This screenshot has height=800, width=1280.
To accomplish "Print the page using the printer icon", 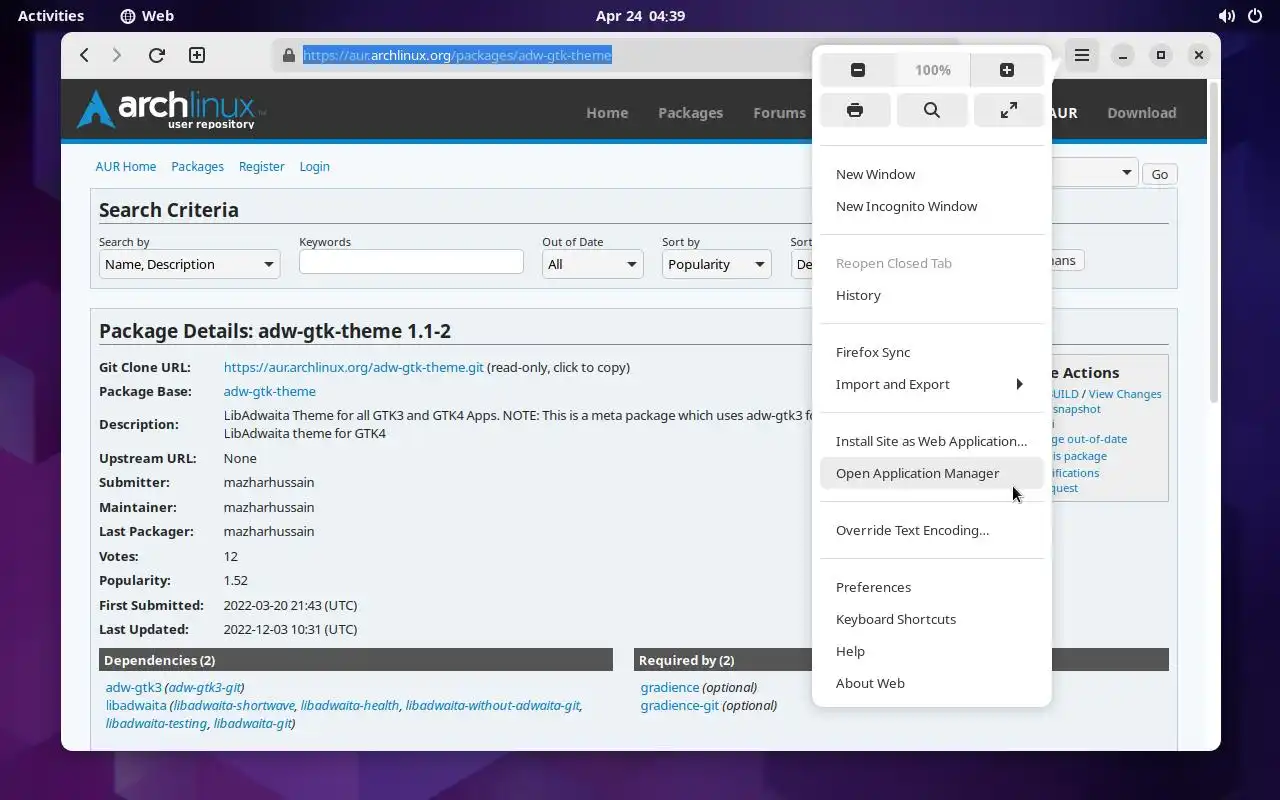I will 855,110.
